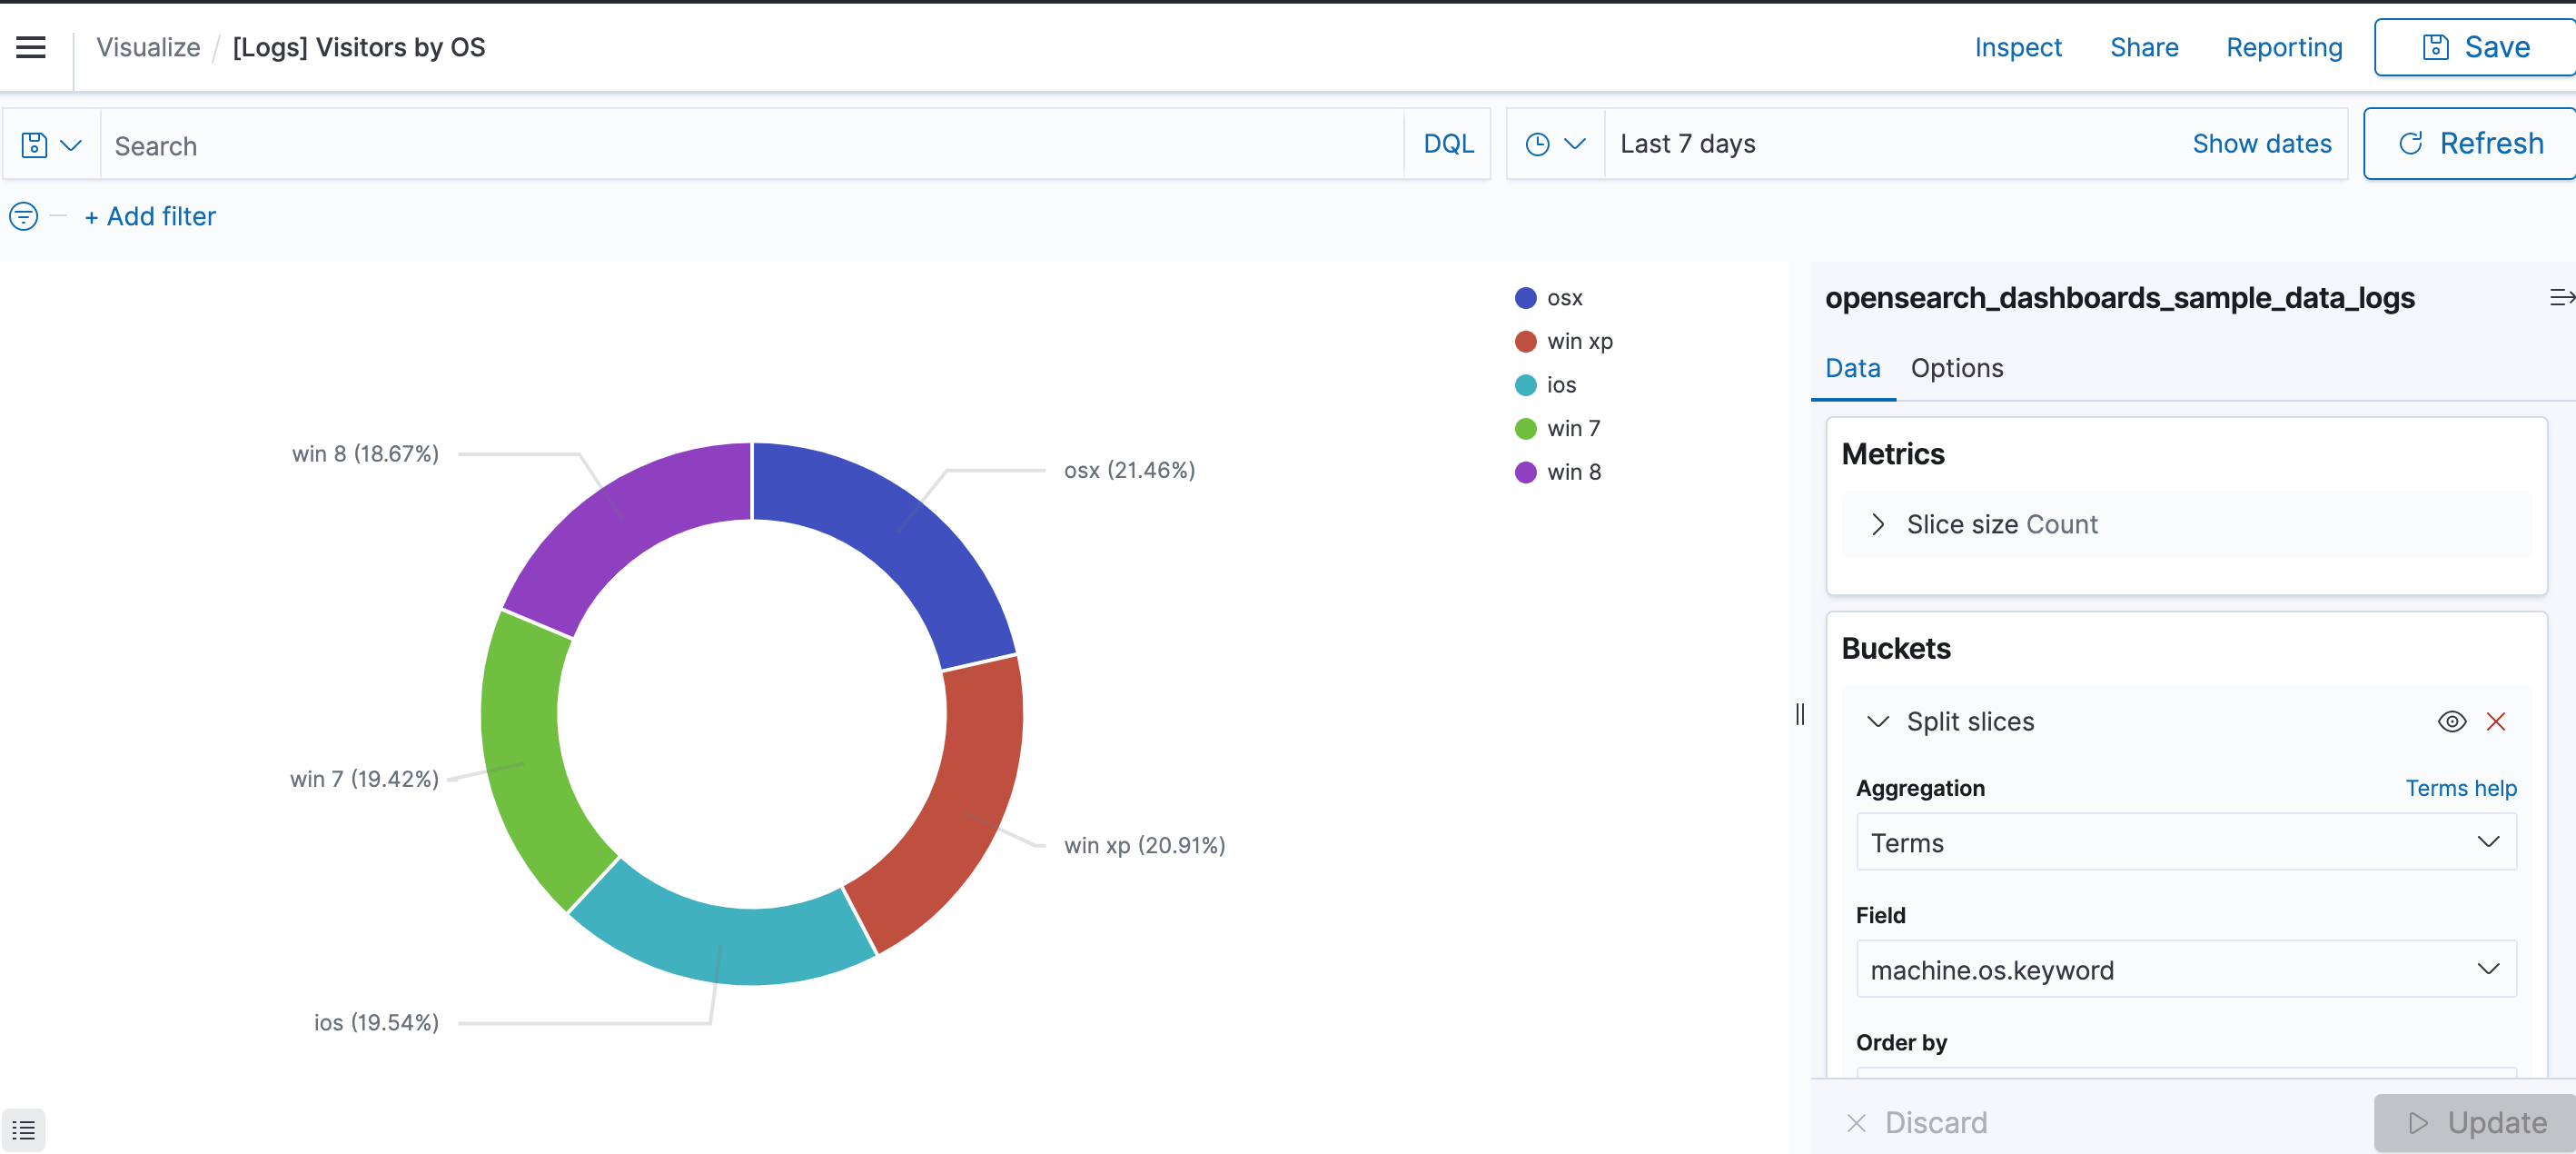Screen dimensions: 2576x1154
Task: Go to Visualize breadcrumb
Action: coord(148,47)
